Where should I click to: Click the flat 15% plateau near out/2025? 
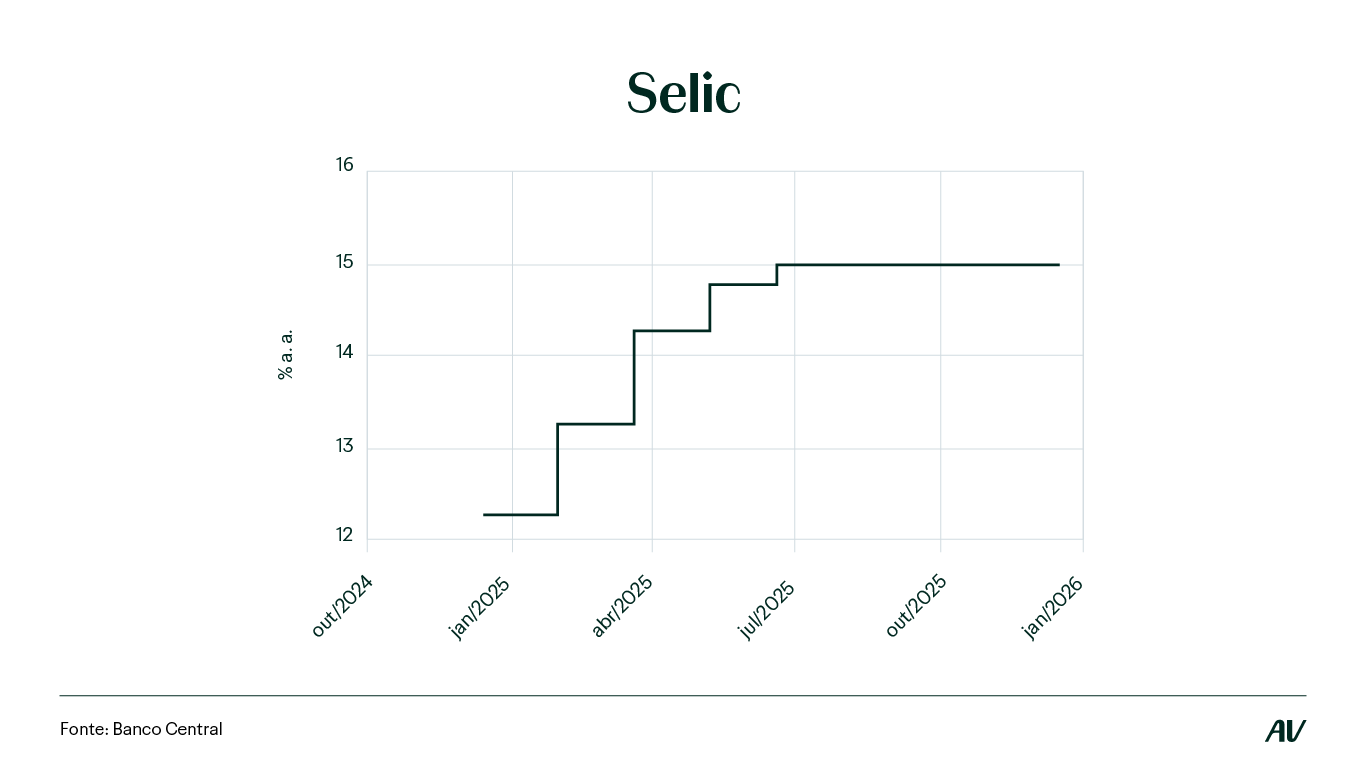click(x=940, y=265)
